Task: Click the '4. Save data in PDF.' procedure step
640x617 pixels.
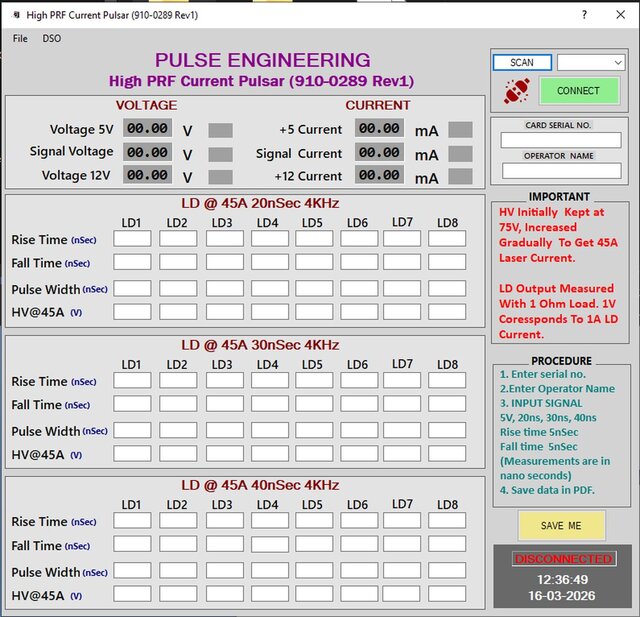Action: (547, 490)
